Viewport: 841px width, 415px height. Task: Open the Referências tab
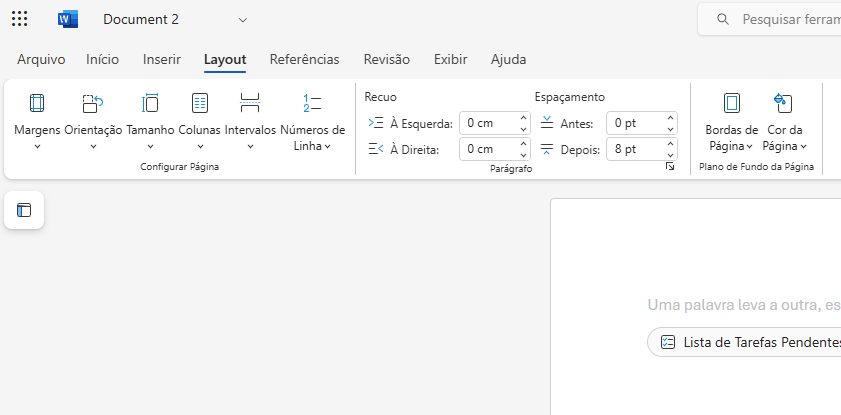point(304,59)
